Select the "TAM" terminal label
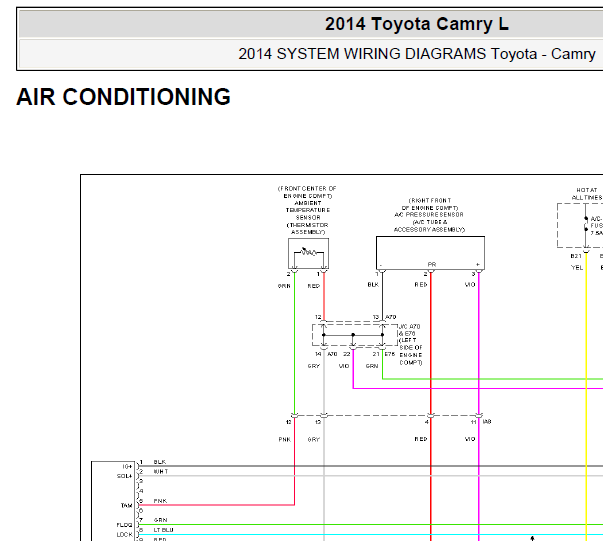Image resolution: width=603 pixels, height=541 pixels. pos(127,506)
